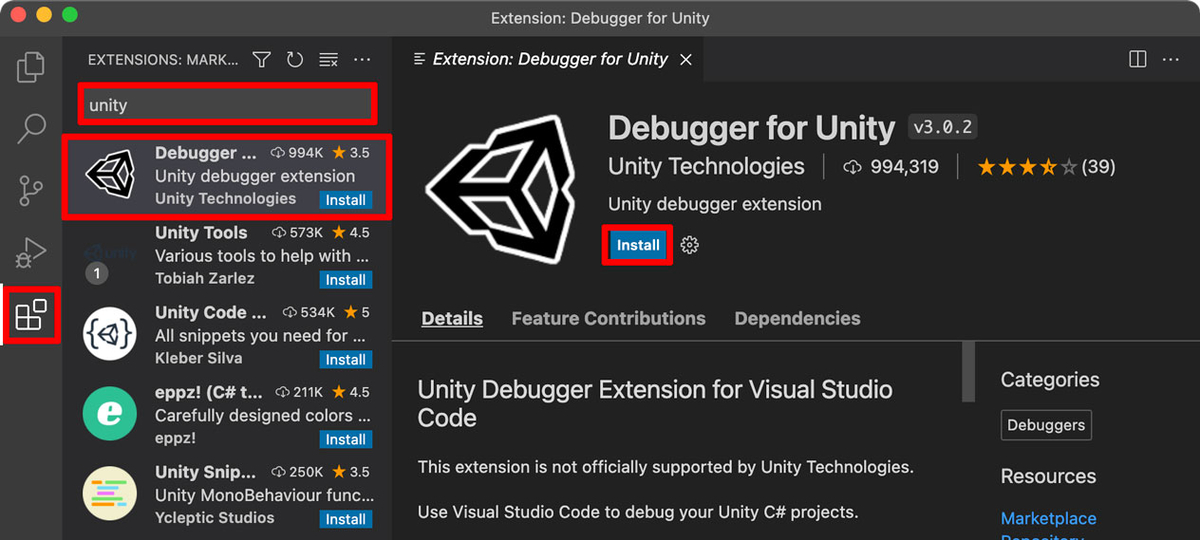This screenshot has width=1200, height=540.
Task: Open the Explorer view in activity bar
Action: click(31, 67)
